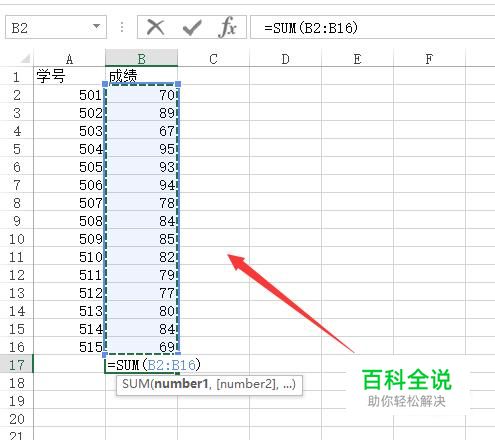Select row 18 header

tap(17, 383)
